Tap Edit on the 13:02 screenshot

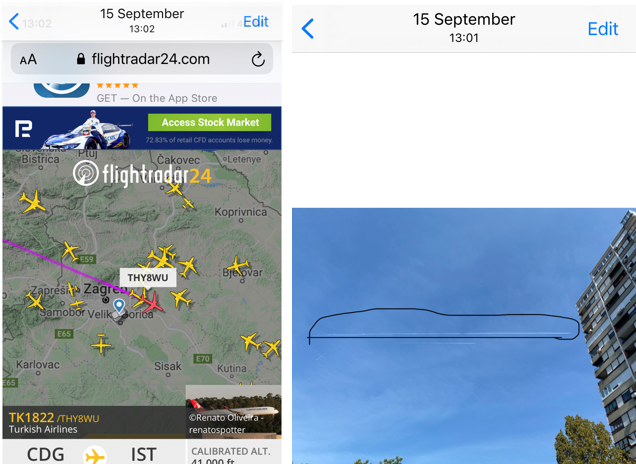[x=256, y=21]
